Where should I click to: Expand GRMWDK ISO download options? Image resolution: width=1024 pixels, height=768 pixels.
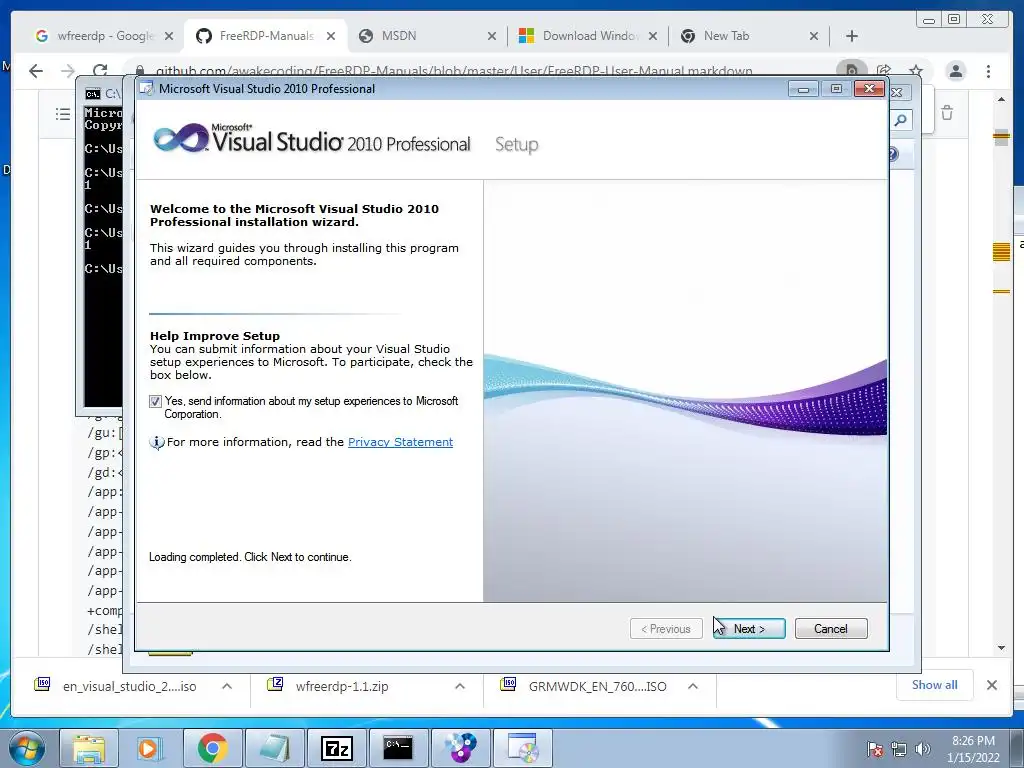tap(693, 686)
